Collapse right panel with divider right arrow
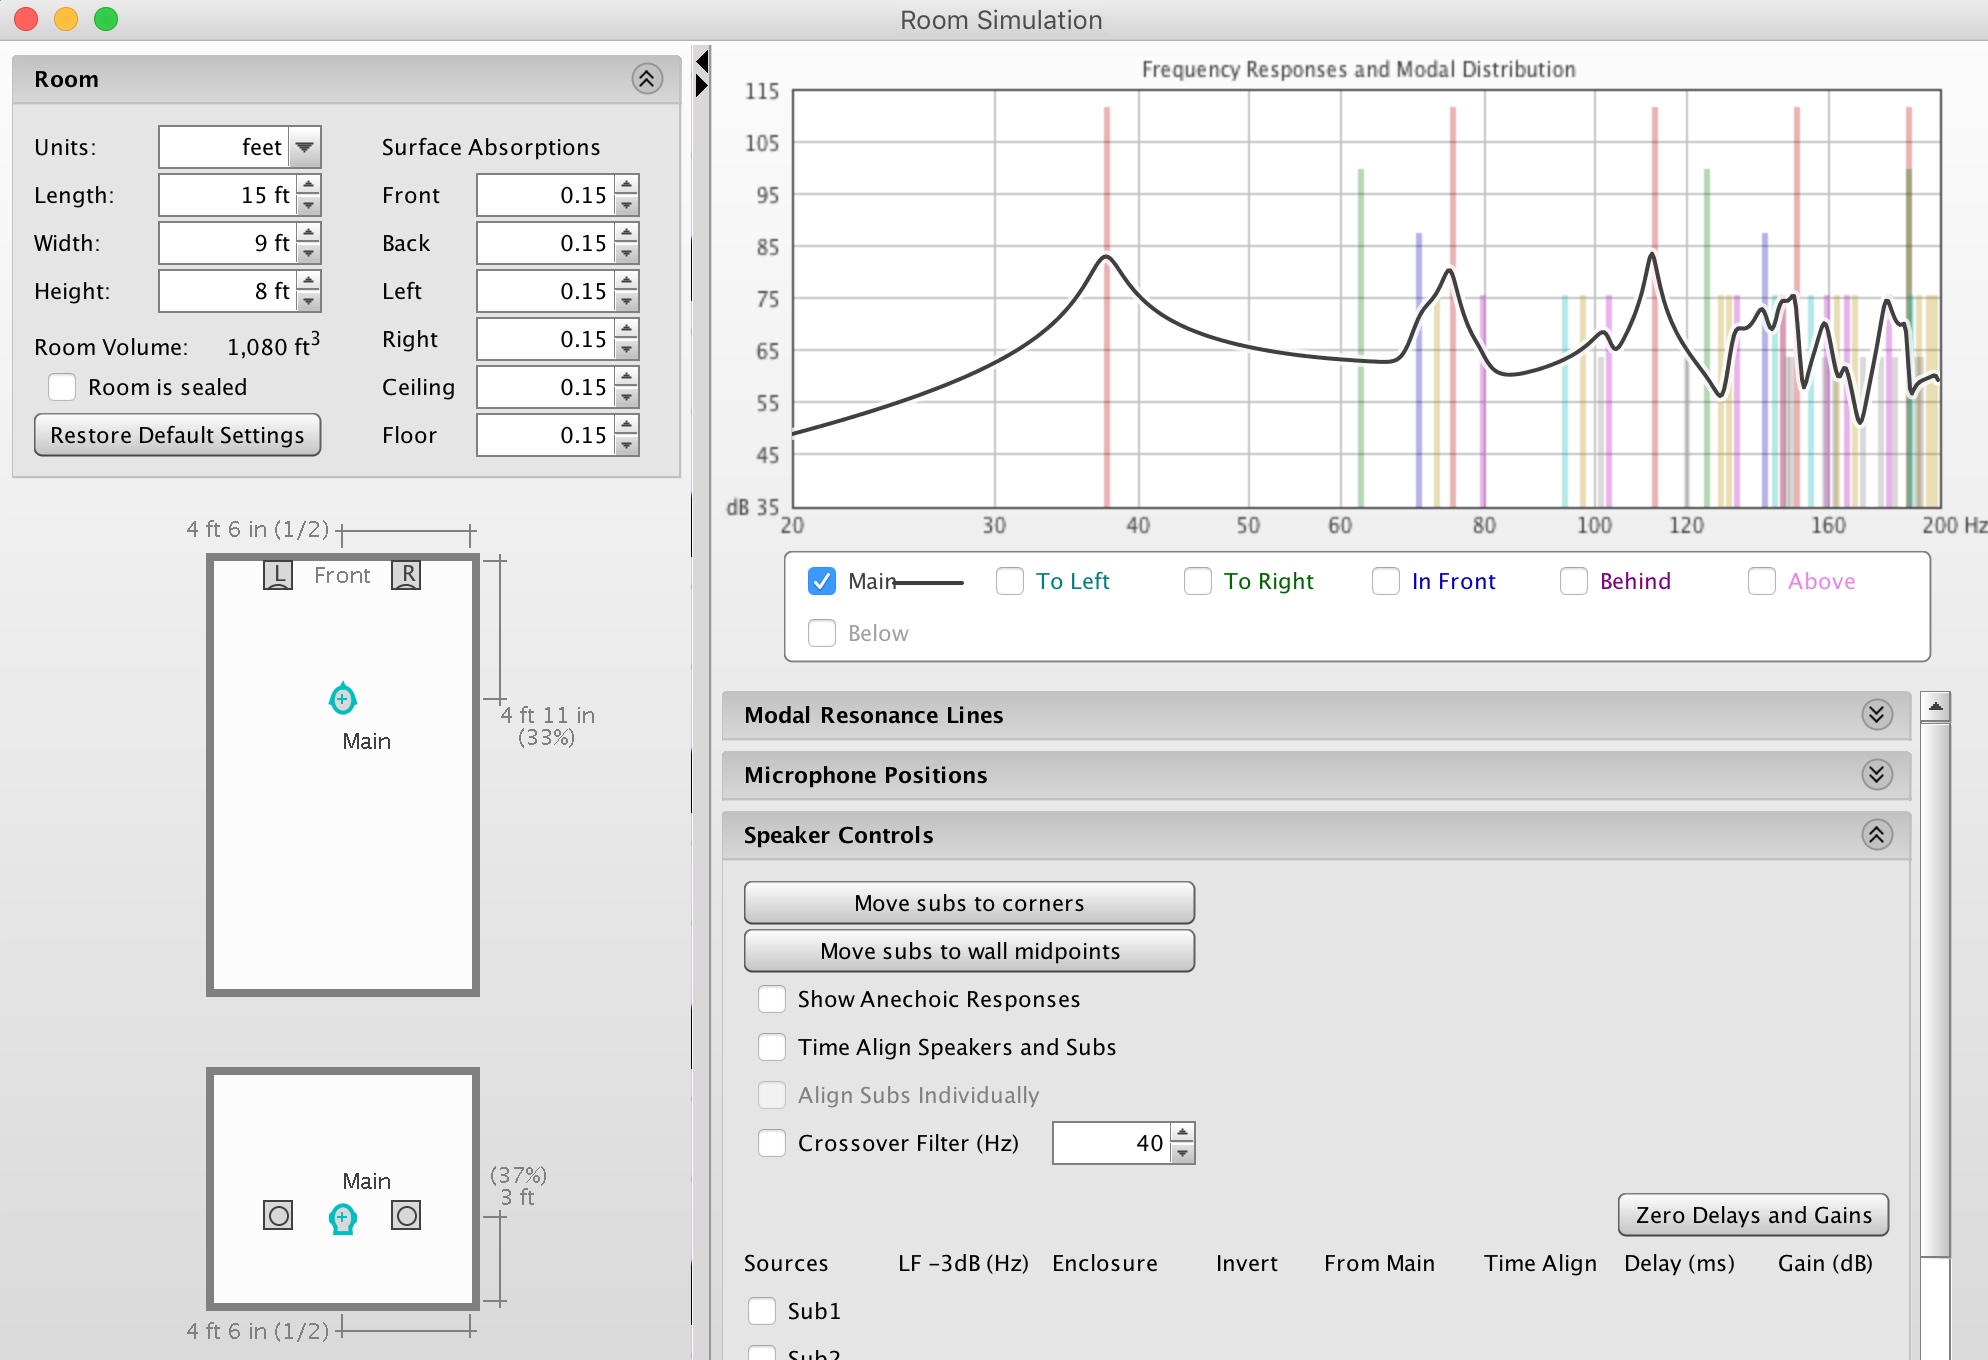The width and height of the screenshot is (1988, 1360). [x=702, y=86]
